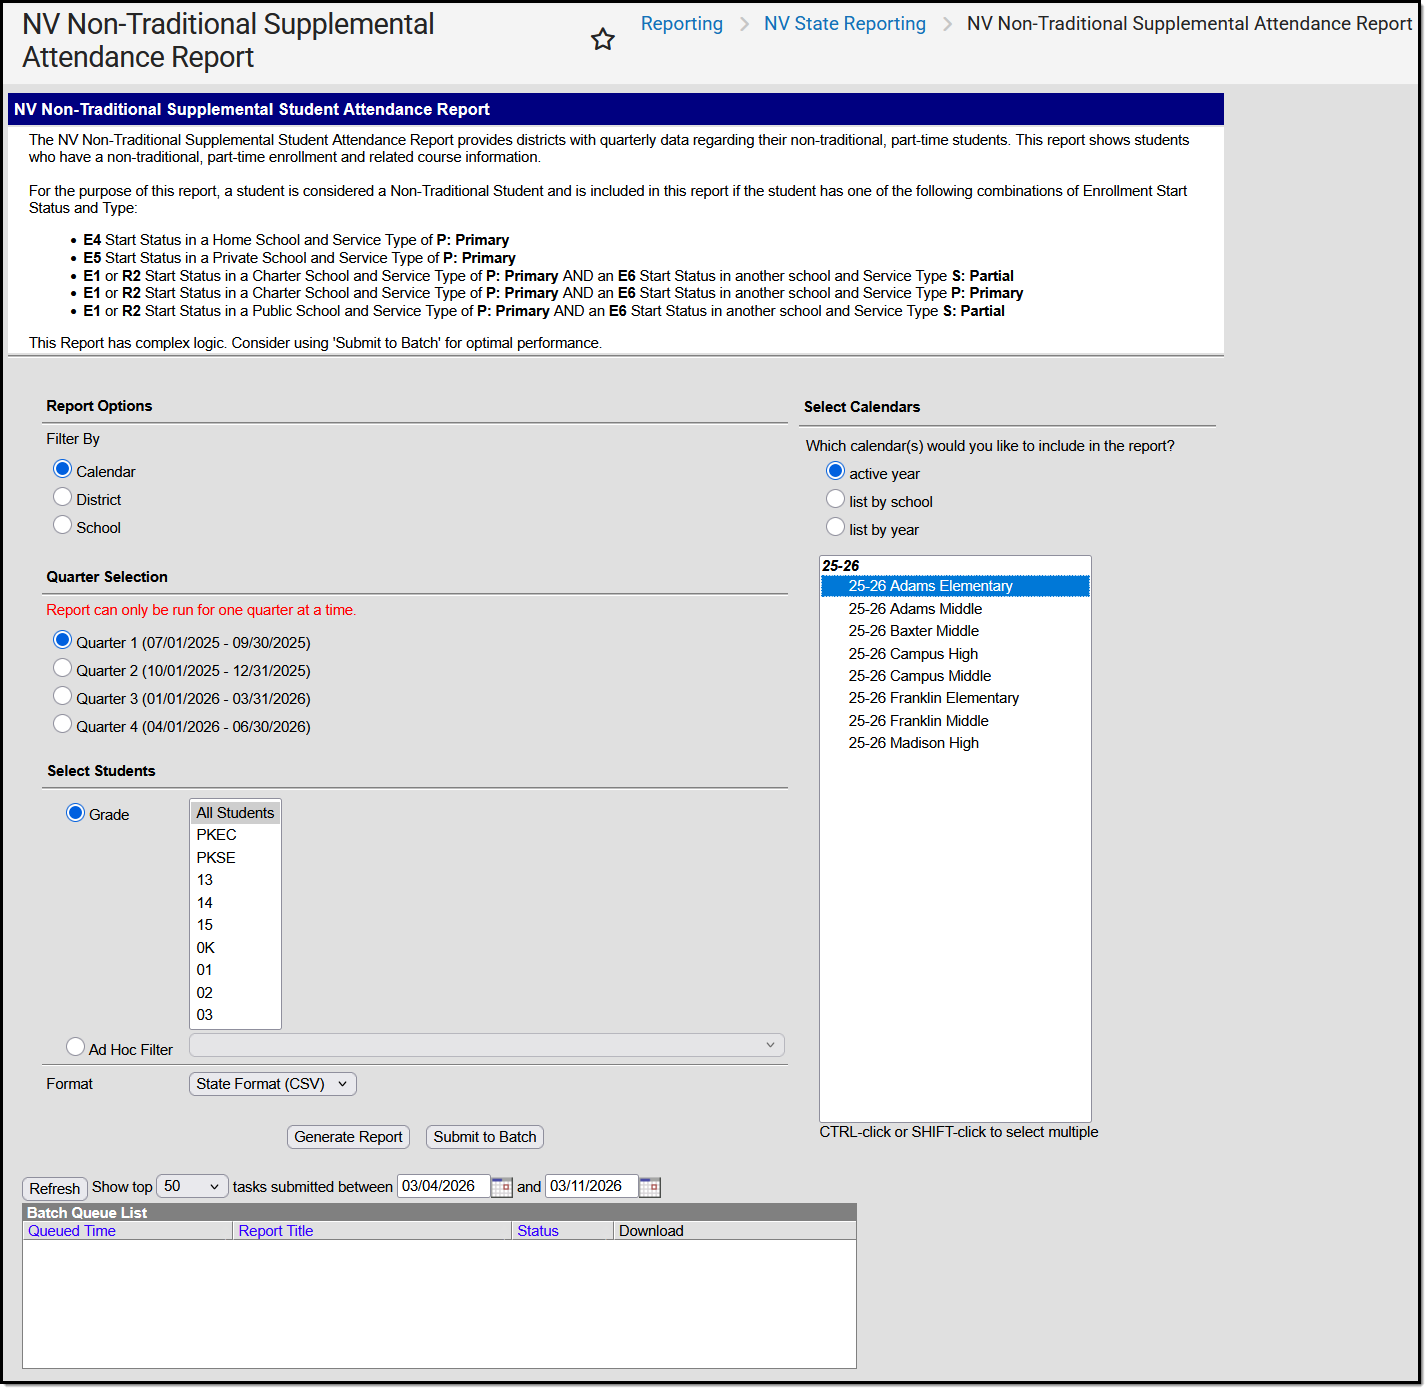Screen dimensions: 1428x1391
Task: Select PKEC in grade list
Action: point(235,835)
